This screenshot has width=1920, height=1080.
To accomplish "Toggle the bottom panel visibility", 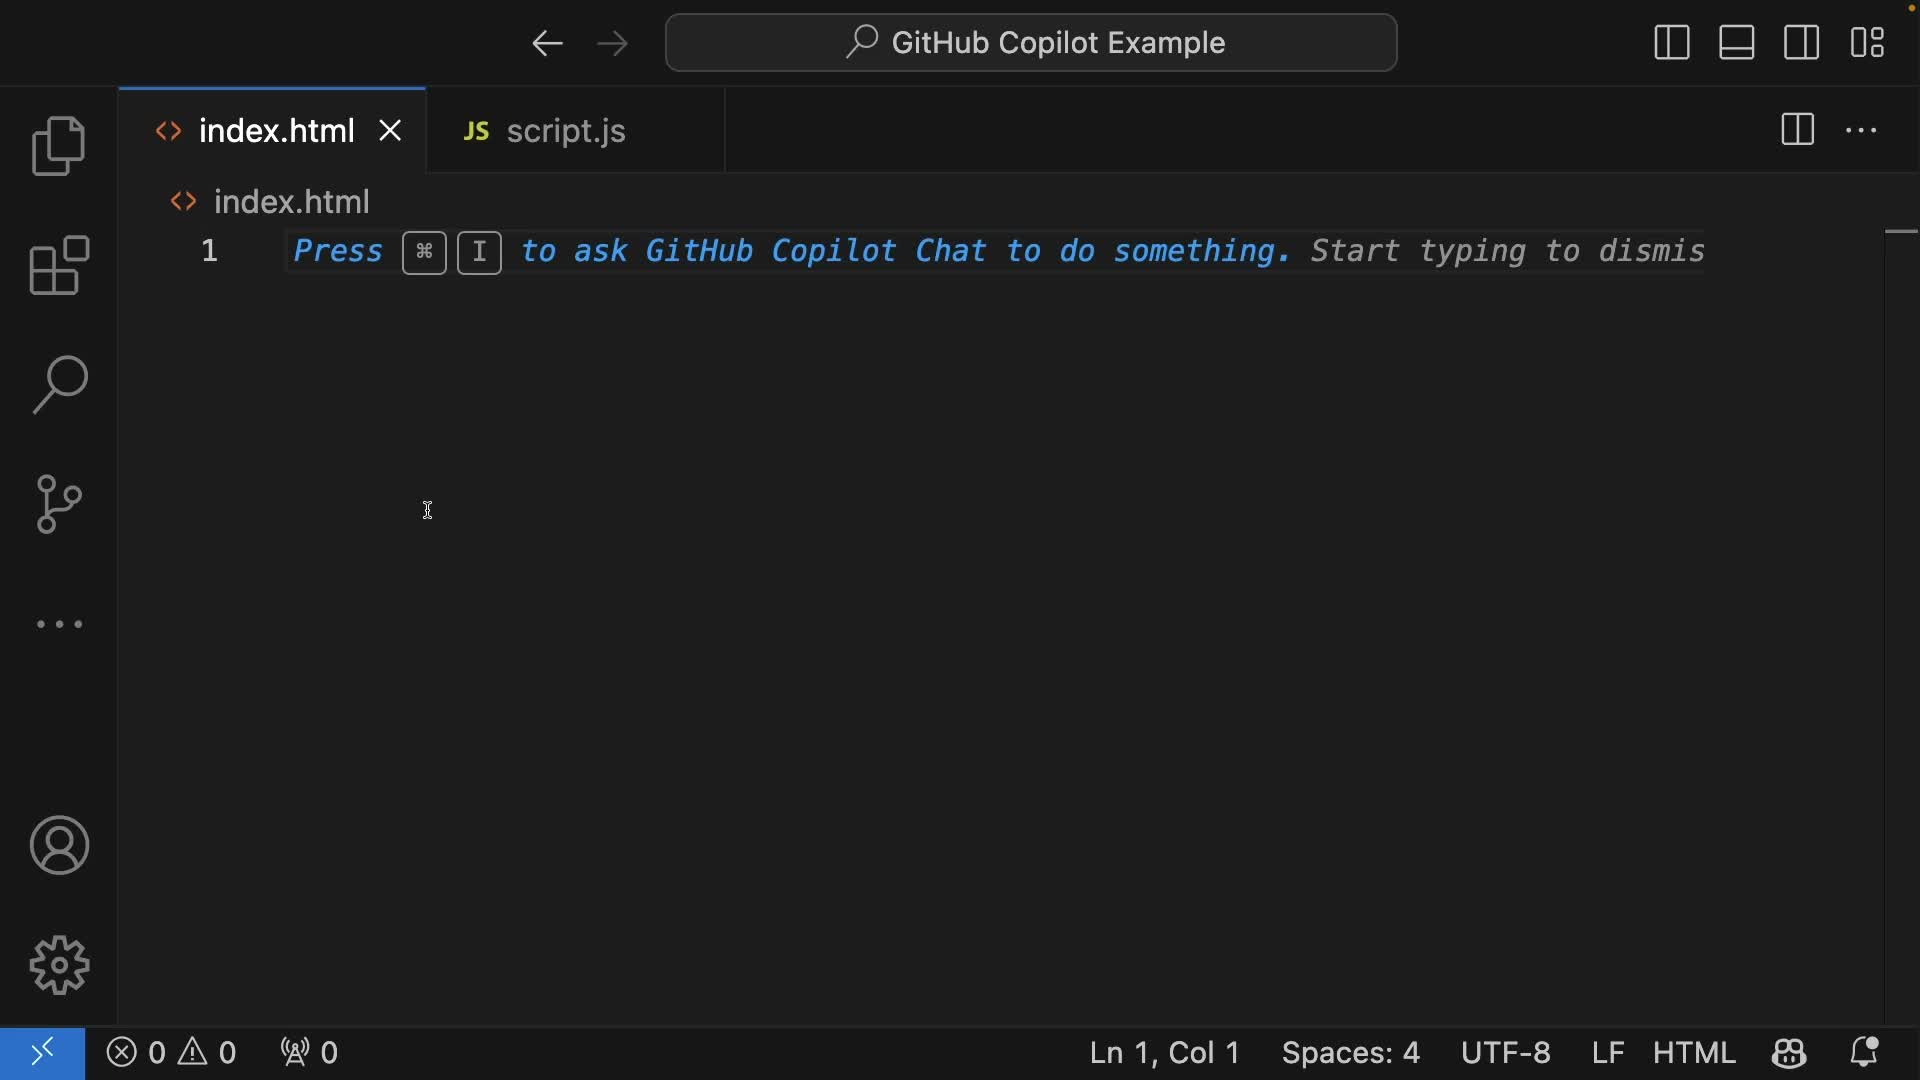I will tap(1736, 42).
